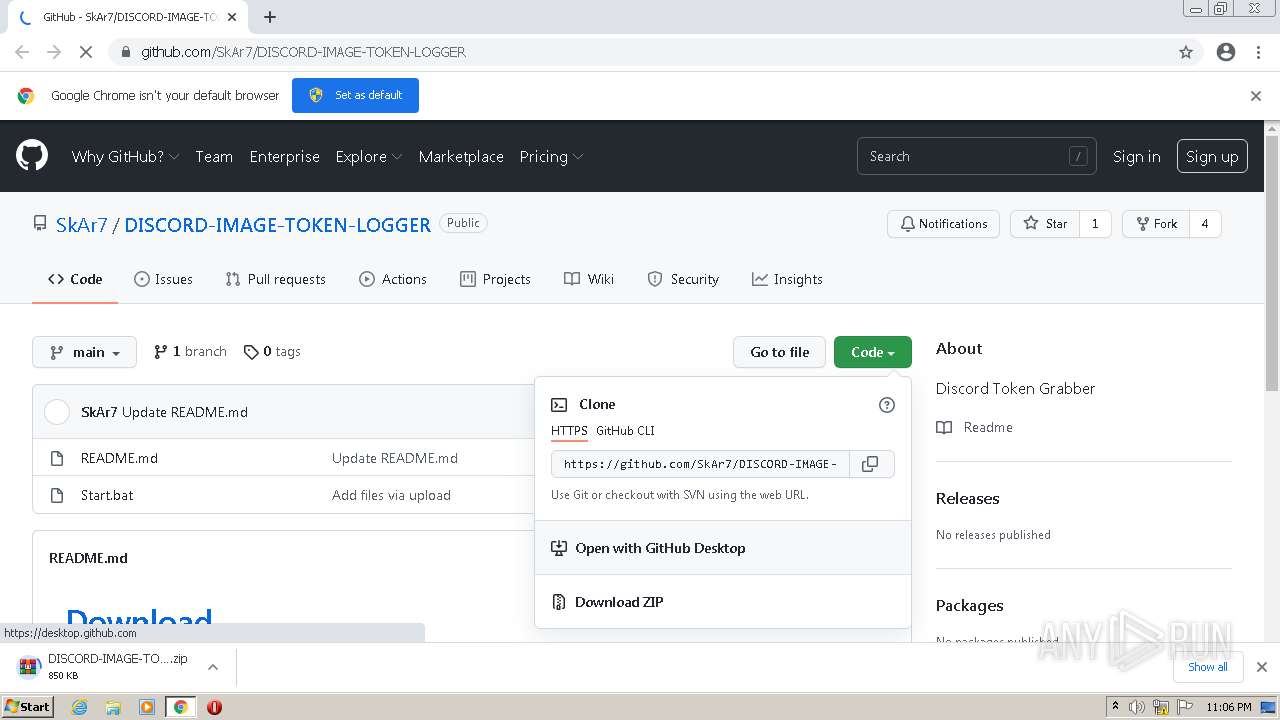Open the SkAr7 owner link
This screenshot has width=1280, height=720.
click(x=81, y=225)
